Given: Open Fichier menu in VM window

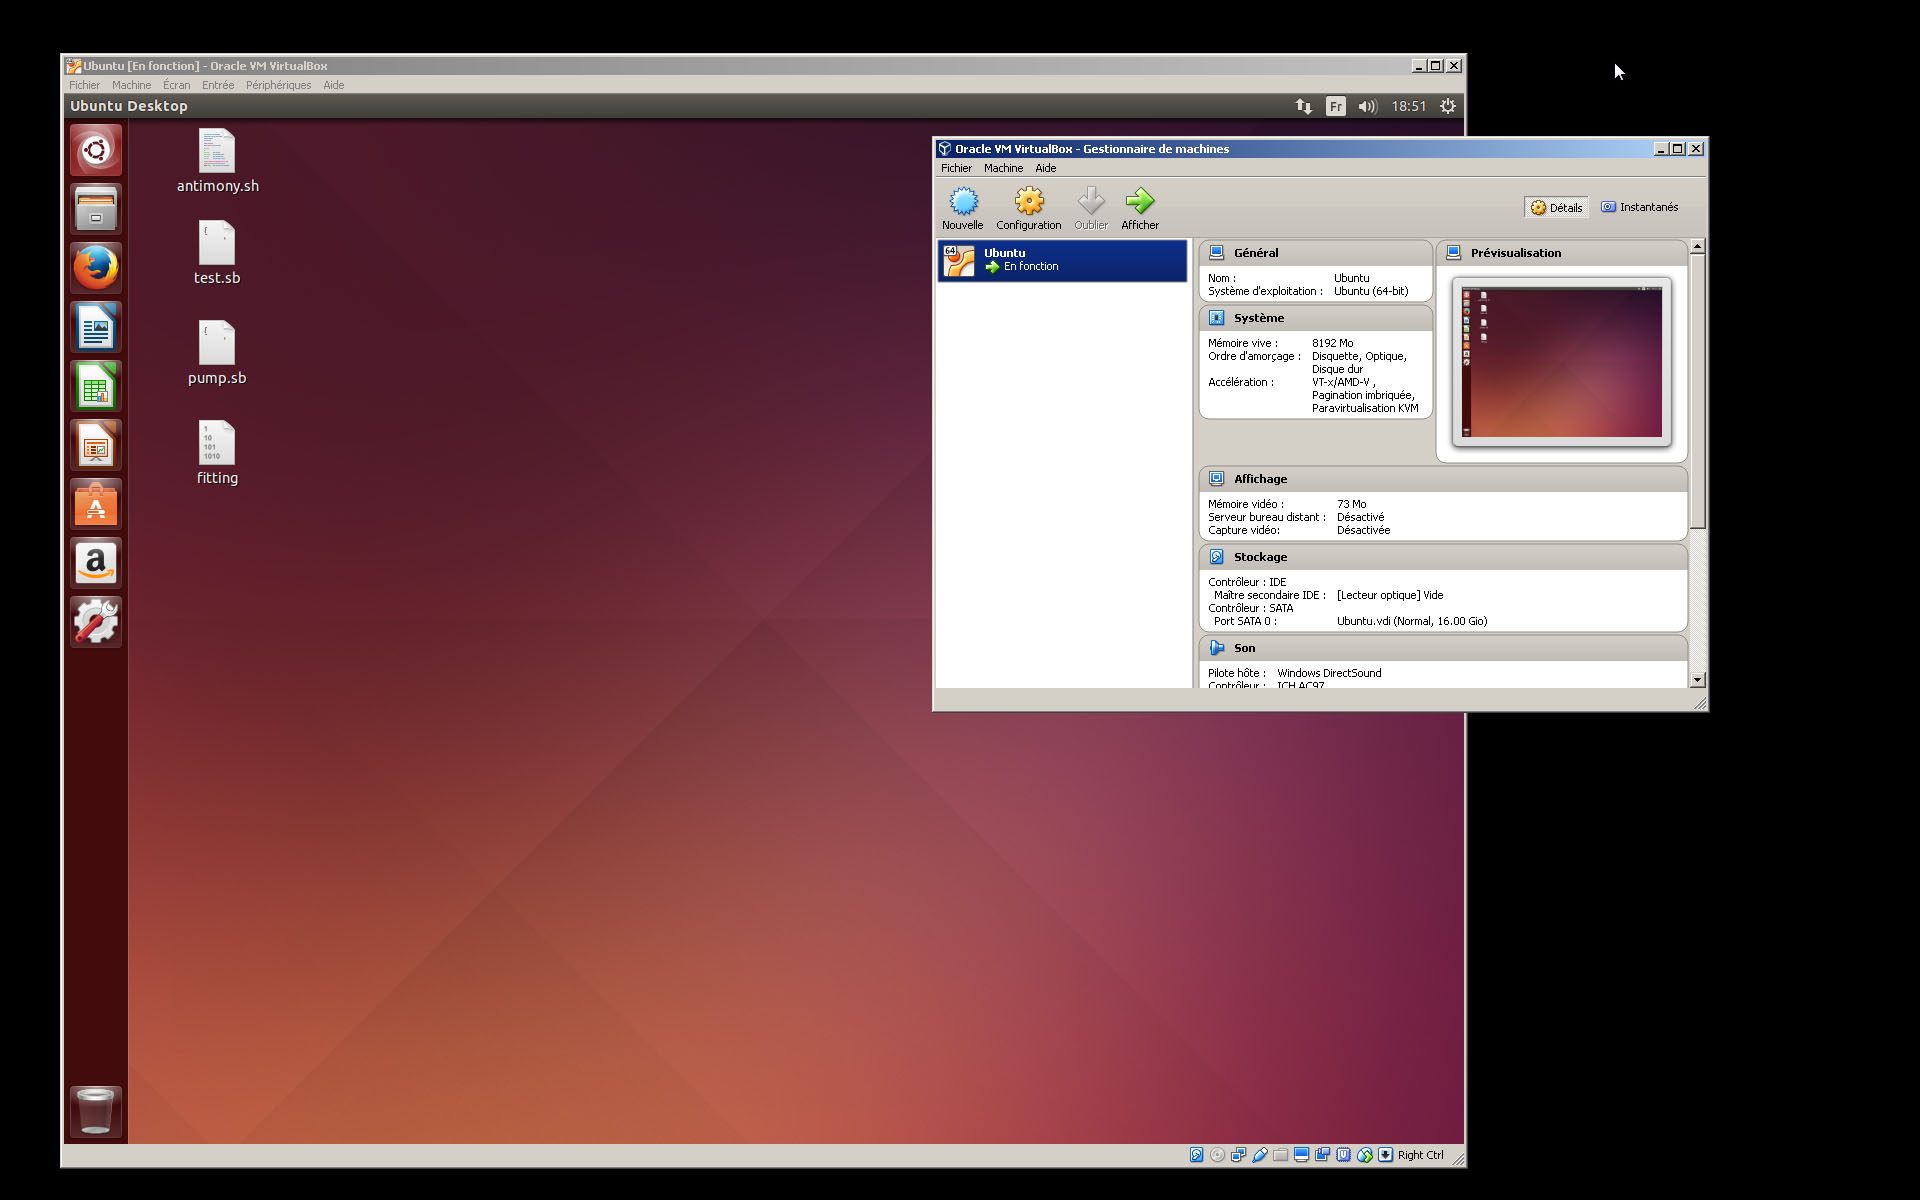Looking at the screenshot, I should click(84, 85).
